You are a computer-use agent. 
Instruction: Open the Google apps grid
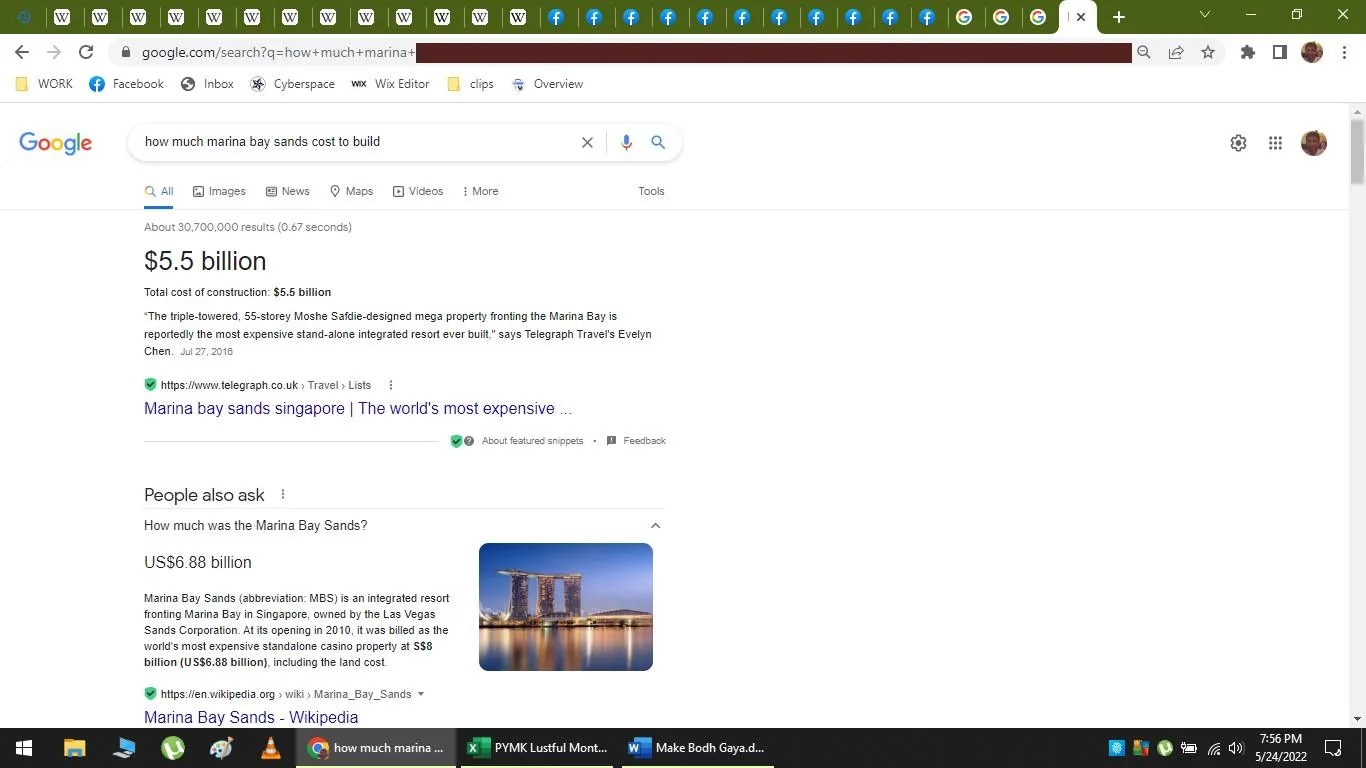(x=1275, y=143)
